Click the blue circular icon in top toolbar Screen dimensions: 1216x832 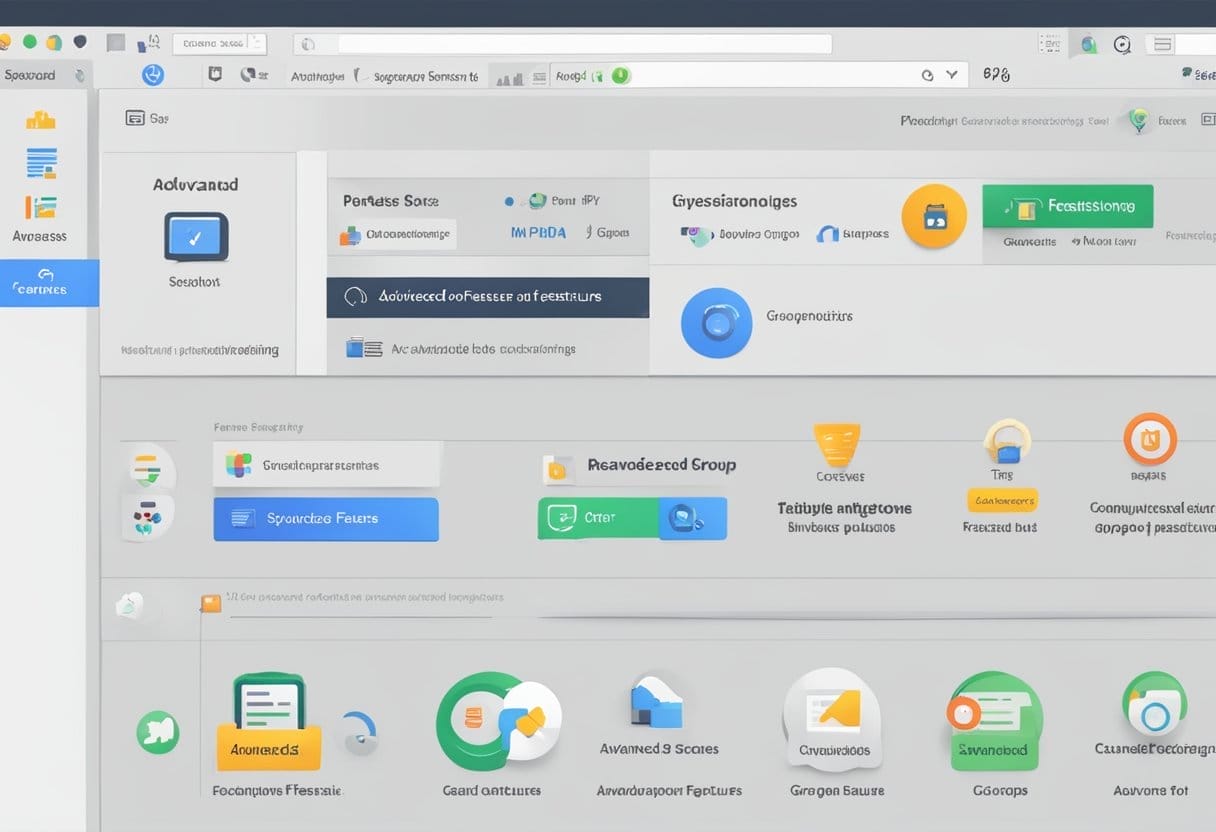point(153,75)
